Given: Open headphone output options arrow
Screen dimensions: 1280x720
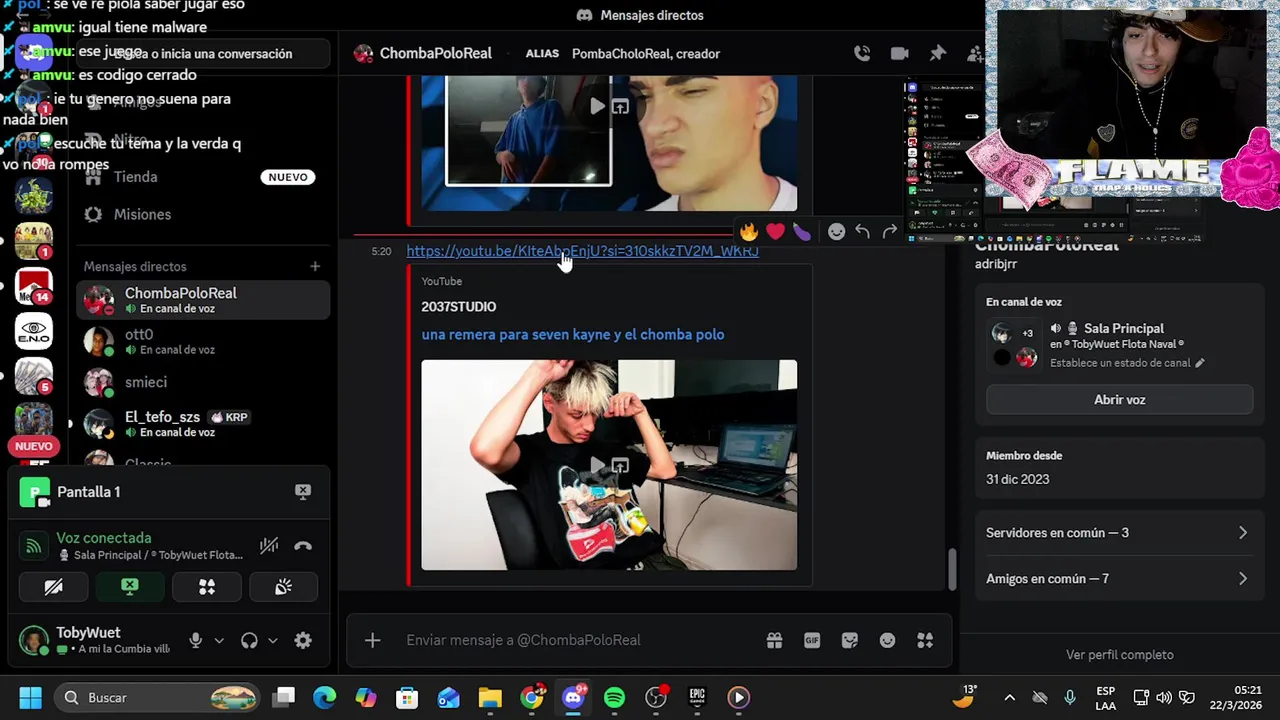Looking at the screenshot, I should pos(272,641).
